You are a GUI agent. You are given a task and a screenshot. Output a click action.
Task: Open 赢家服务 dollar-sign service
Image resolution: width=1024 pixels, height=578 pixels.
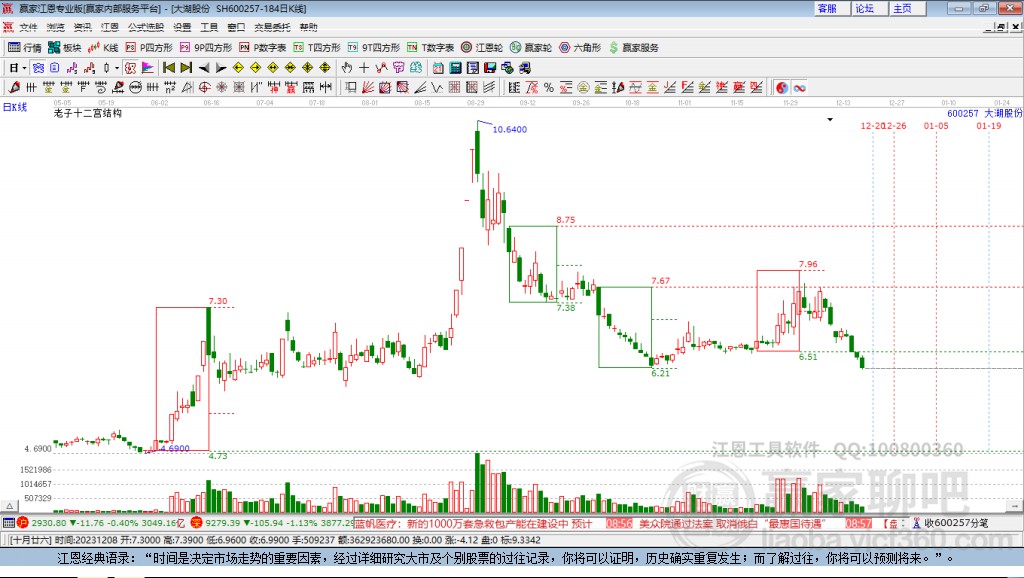point(633,48)
